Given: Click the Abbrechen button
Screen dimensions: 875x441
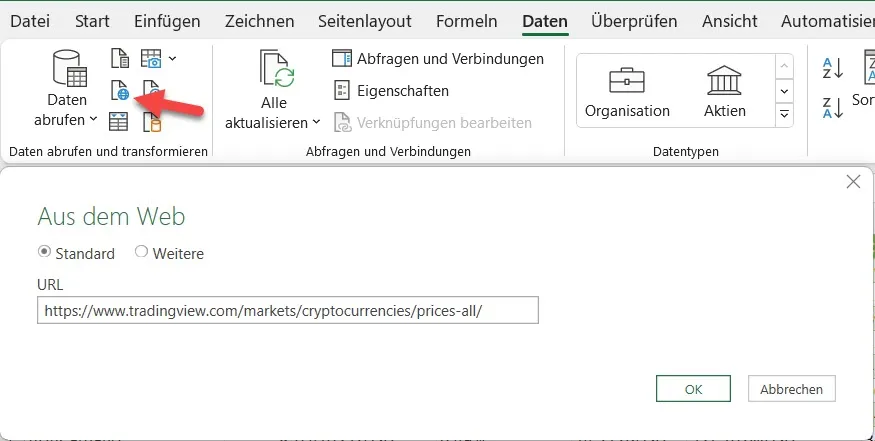Looking at the screenshot, I should (x=791, y=389).
